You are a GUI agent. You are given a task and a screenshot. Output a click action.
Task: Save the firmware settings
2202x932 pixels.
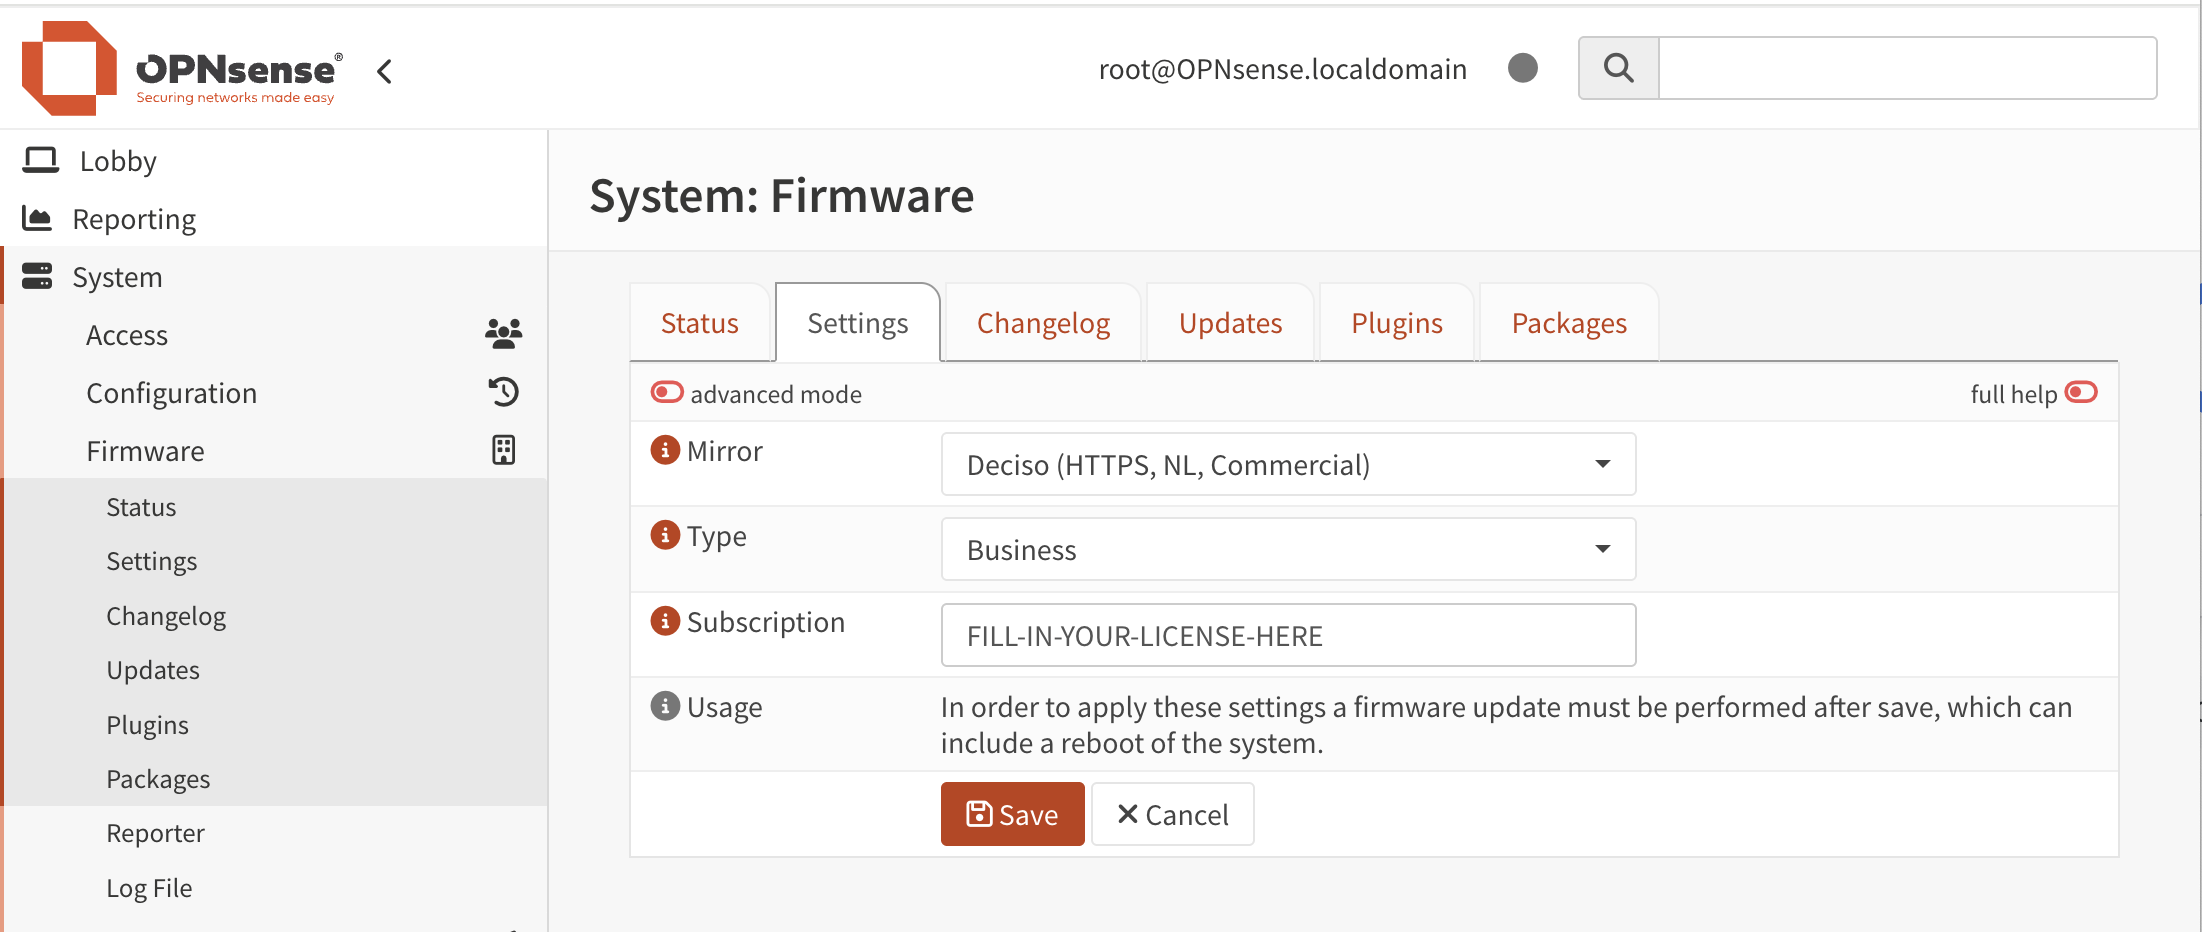[x=1012, y=814]
